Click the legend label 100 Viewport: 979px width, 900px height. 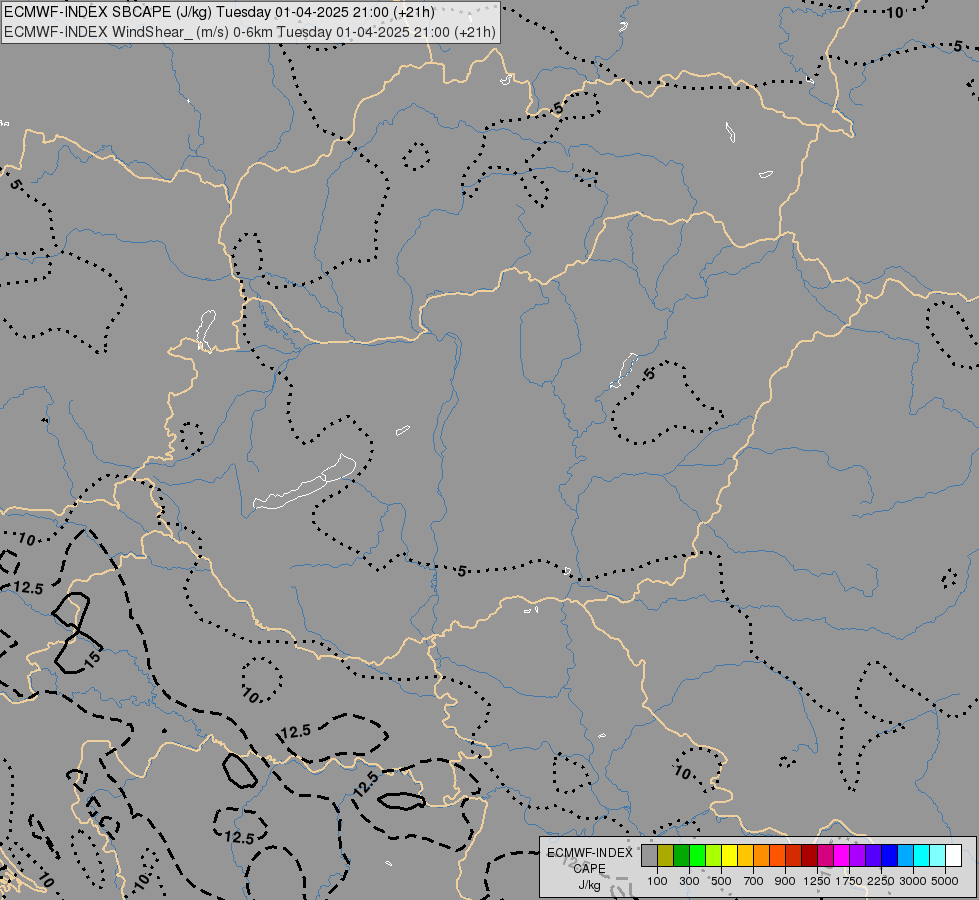tap(657, 881)
